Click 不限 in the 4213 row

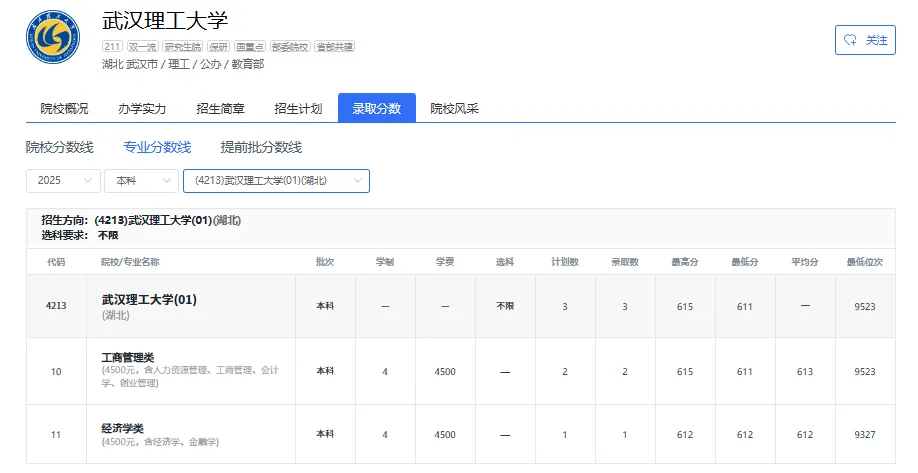505,306
